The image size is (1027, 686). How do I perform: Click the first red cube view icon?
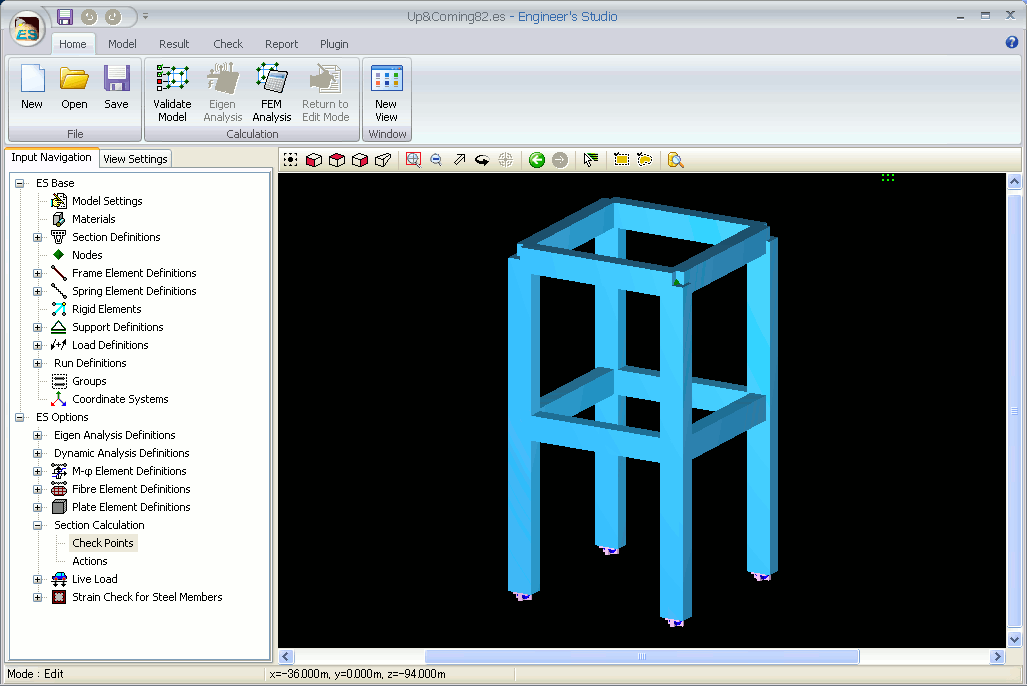[313, 160]
